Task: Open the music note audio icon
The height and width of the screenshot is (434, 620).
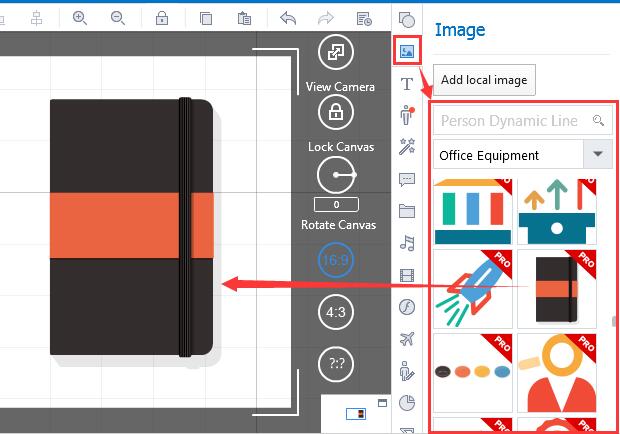Action: (407, 243)
